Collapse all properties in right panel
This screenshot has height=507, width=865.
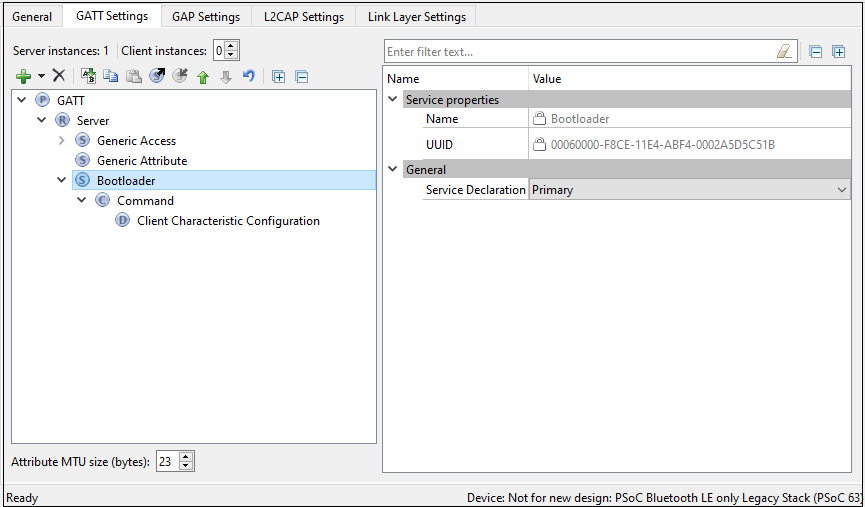tap(816, 51)
